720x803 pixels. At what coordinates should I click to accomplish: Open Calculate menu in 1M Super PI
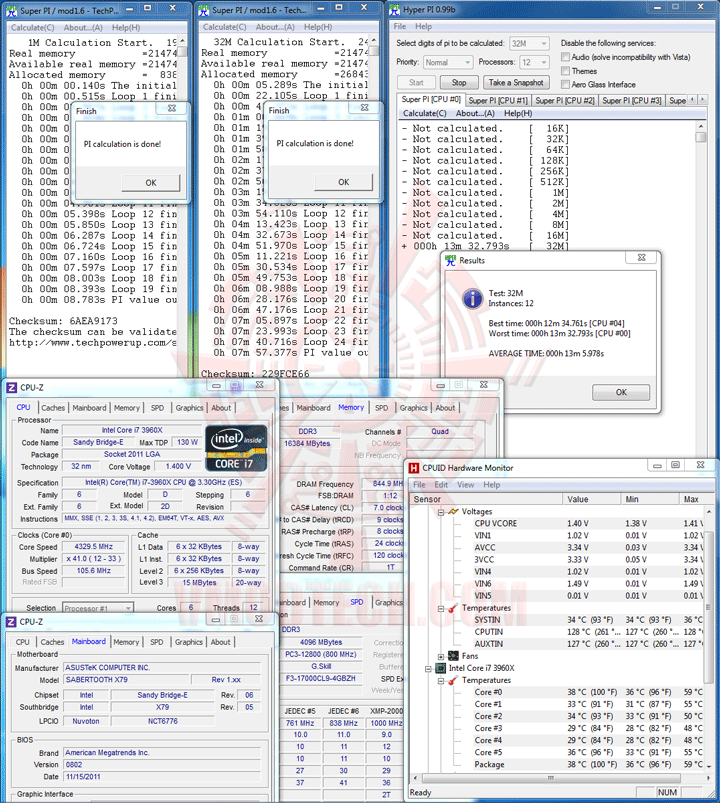(x=32, y=28)
